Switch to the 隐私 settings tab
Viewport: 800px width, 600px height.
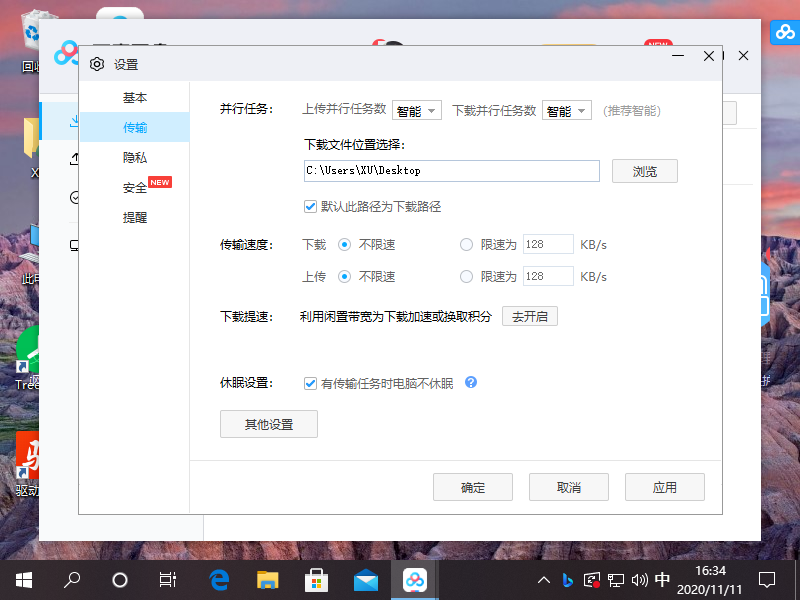point(135,157)
